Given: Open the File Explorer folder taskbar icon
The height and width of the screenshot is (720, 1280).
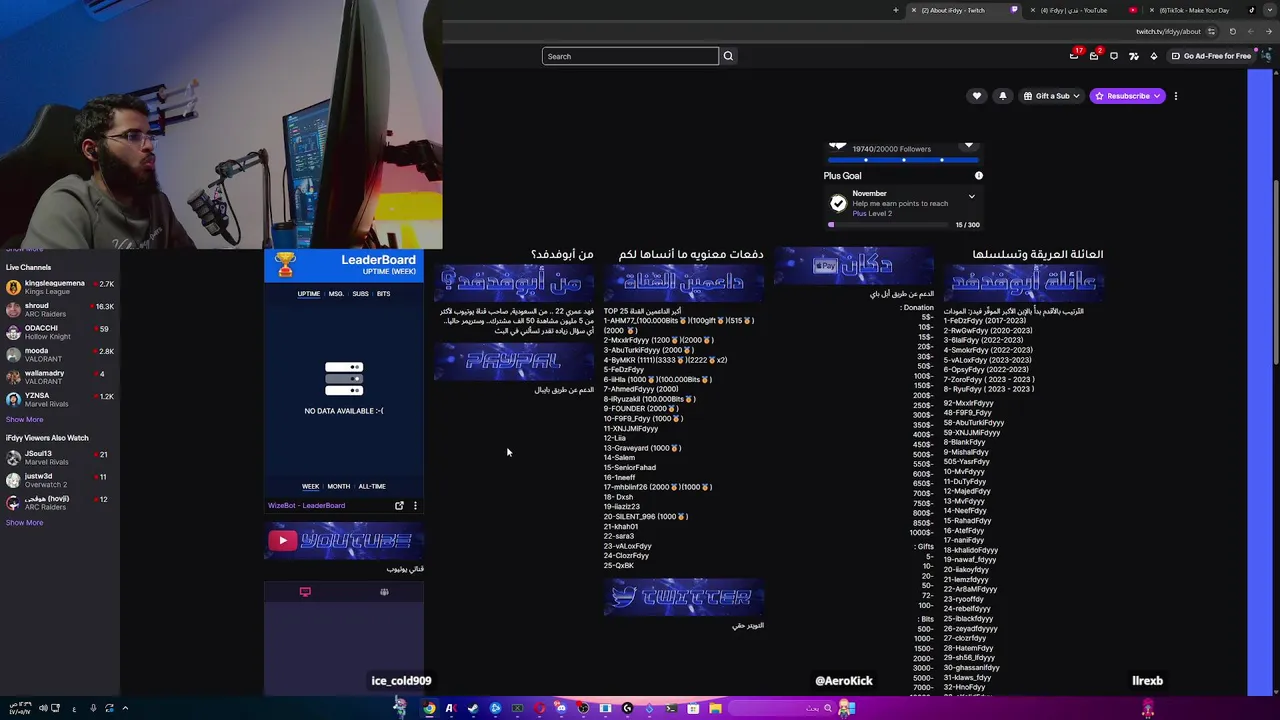Looking at the screenshot, I should (x=715, y=708).
